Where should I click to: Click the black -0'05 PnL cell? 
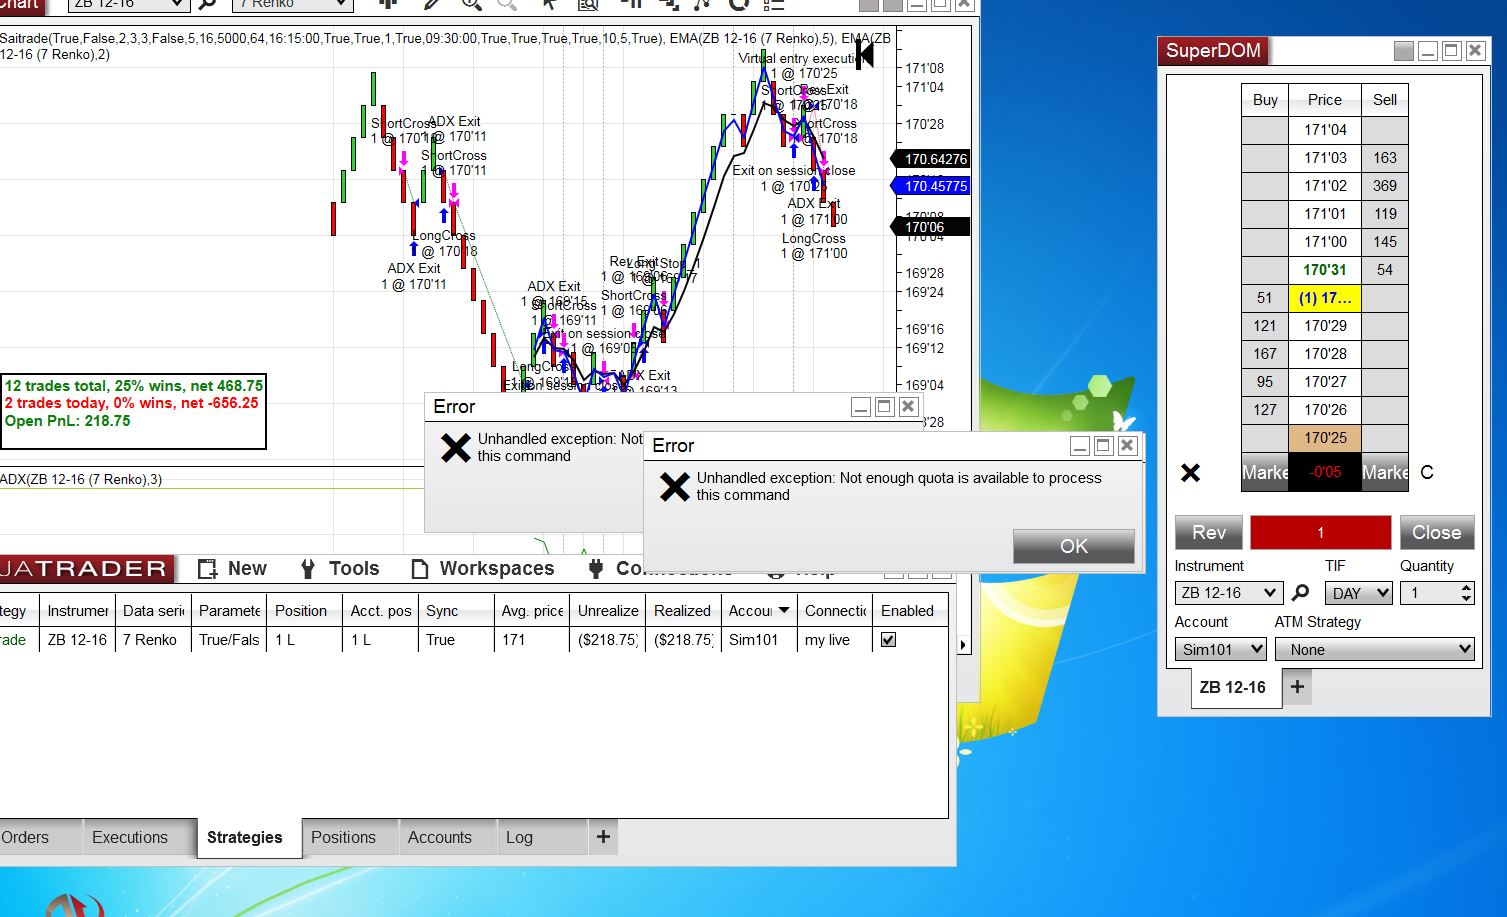[1325, 472]
